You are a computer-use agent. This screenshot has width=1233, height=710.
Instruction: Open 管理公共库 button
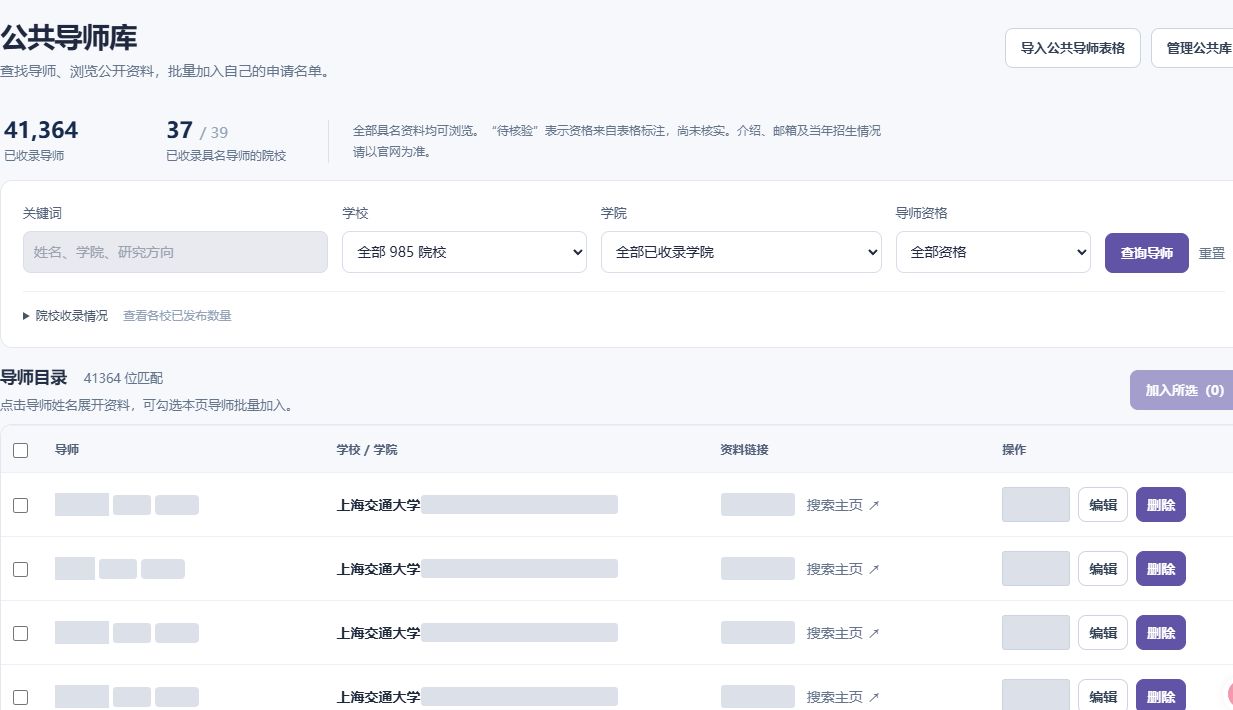coord(1193,48)
